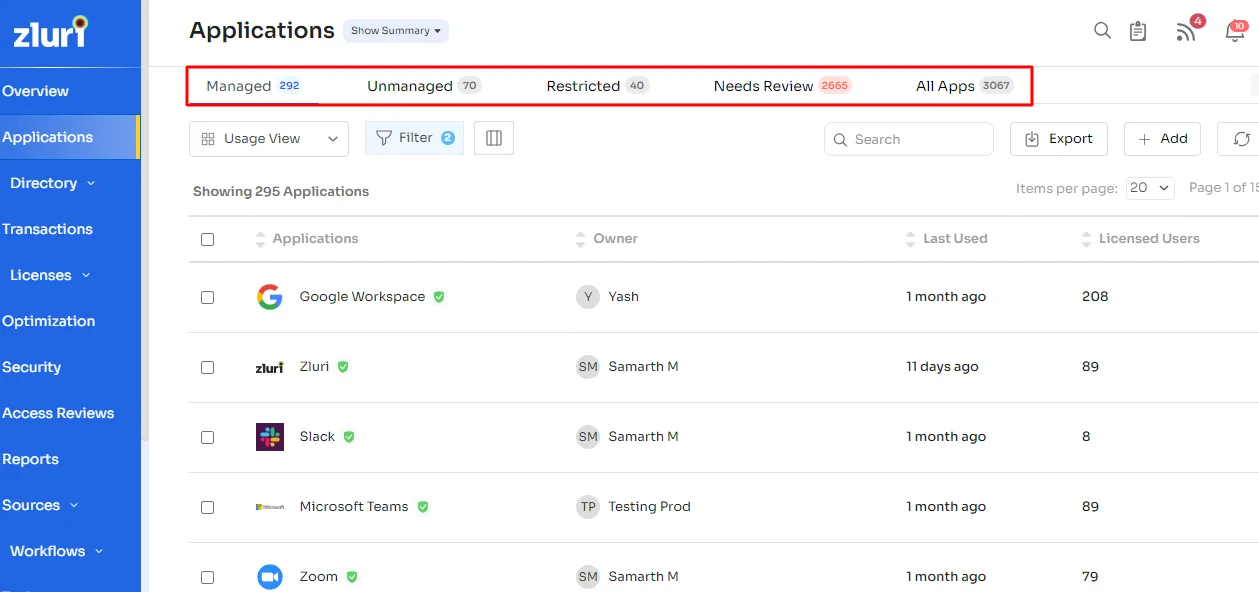Switch to the Unmanaged tab
Viewport: 1259px width, 592px height.
pyautogui.click(x=424, y=86)
